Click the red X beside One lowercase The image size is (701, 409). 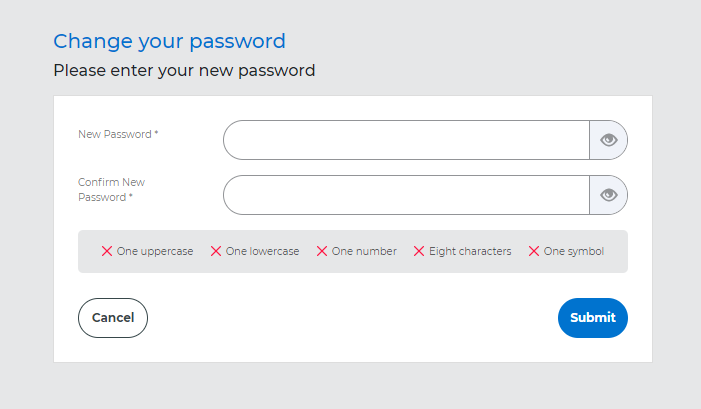click(x=216, y=251)
